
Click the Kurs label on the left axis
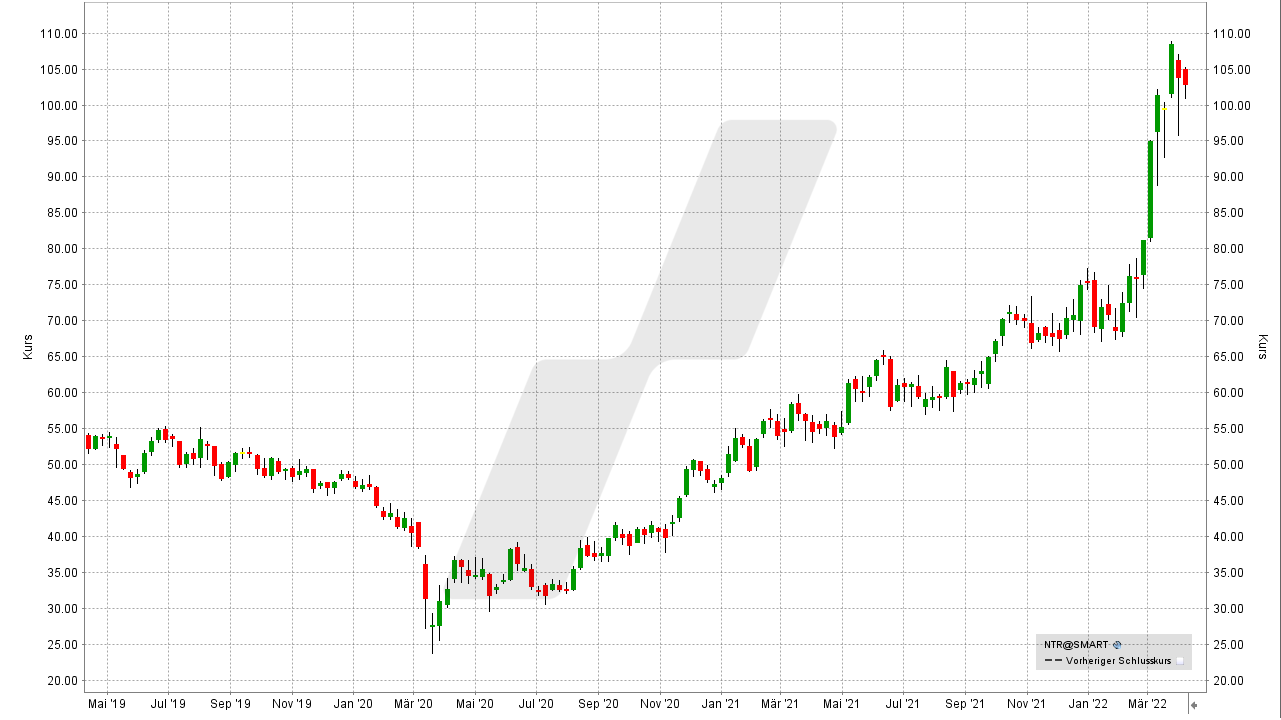tap(29, 349)
